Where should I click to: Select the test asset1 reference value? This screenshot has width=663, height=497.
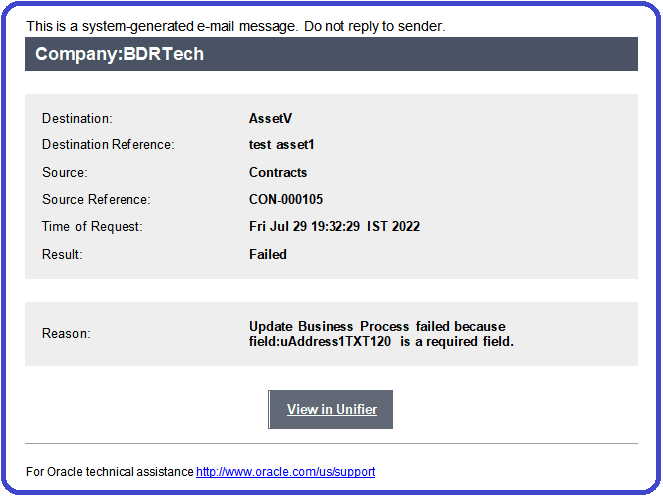282,145
